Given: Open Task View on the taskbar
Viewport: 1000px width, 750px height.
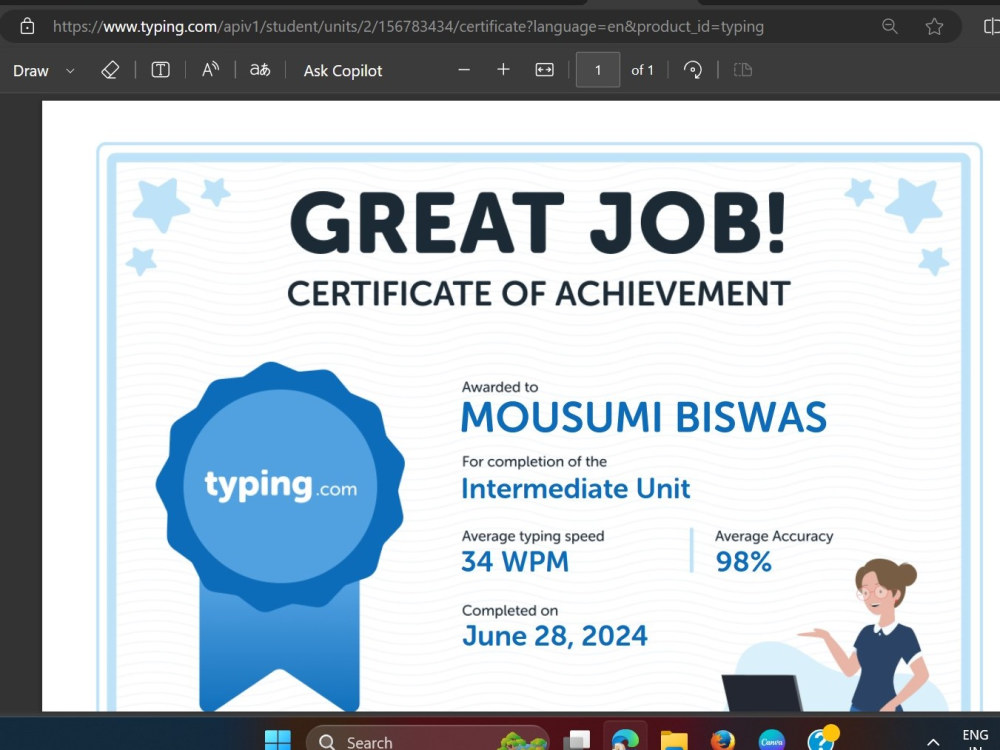Looking at the screenshot, I should [x=577, y=740].
